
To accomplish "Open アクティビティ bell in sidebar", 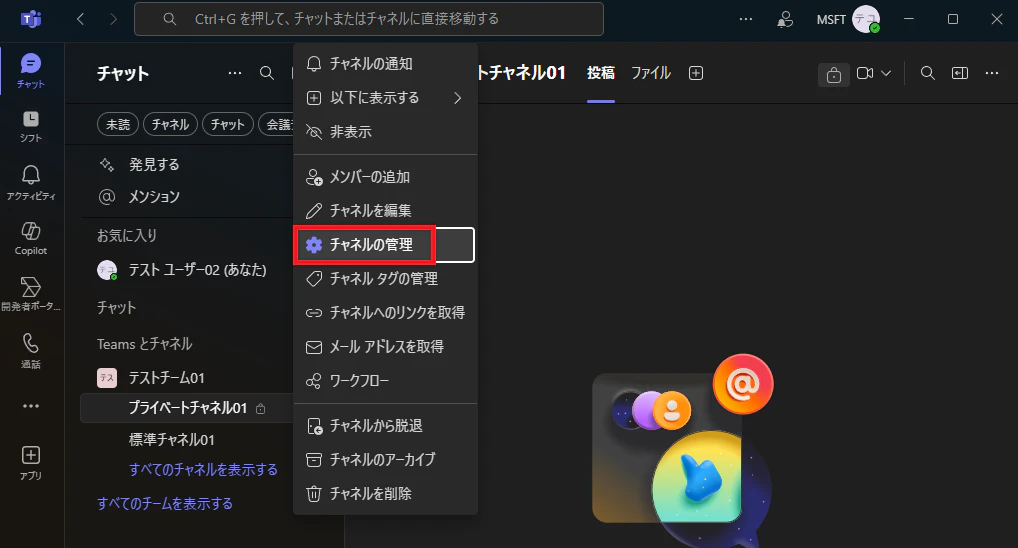I will 31,182.
